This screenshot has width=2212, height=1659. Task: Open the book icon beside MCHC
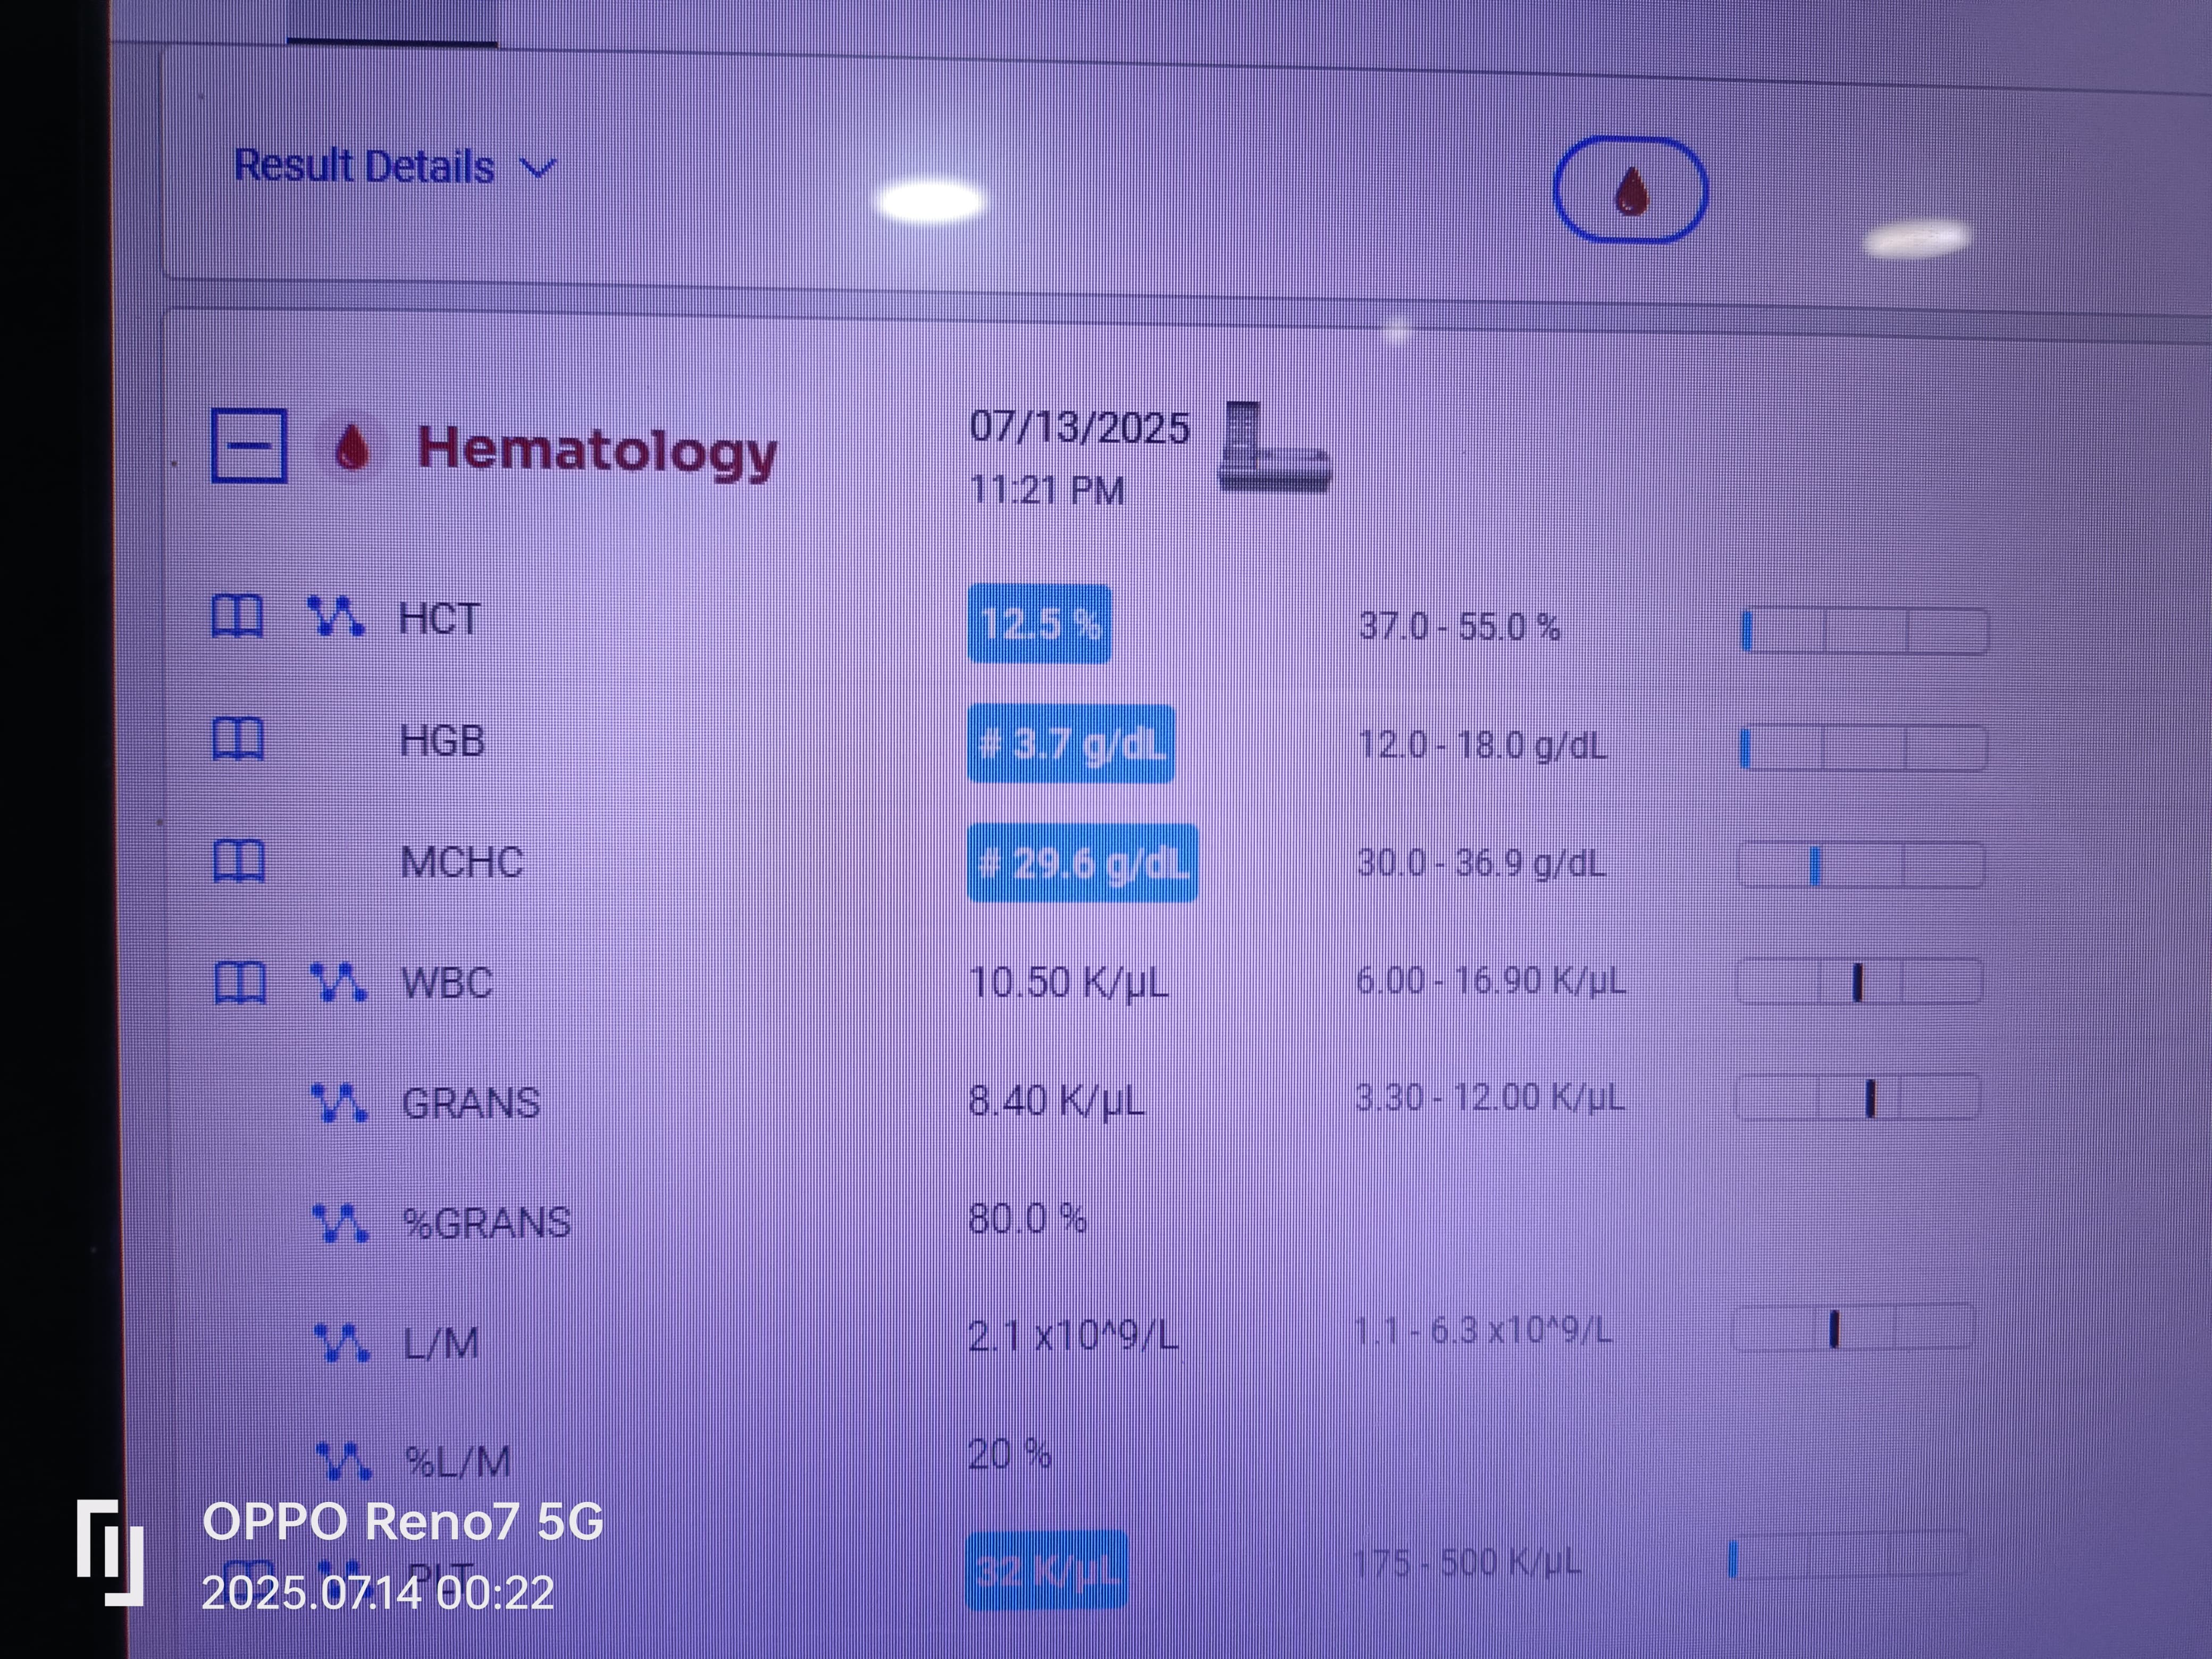coord(239,861)
